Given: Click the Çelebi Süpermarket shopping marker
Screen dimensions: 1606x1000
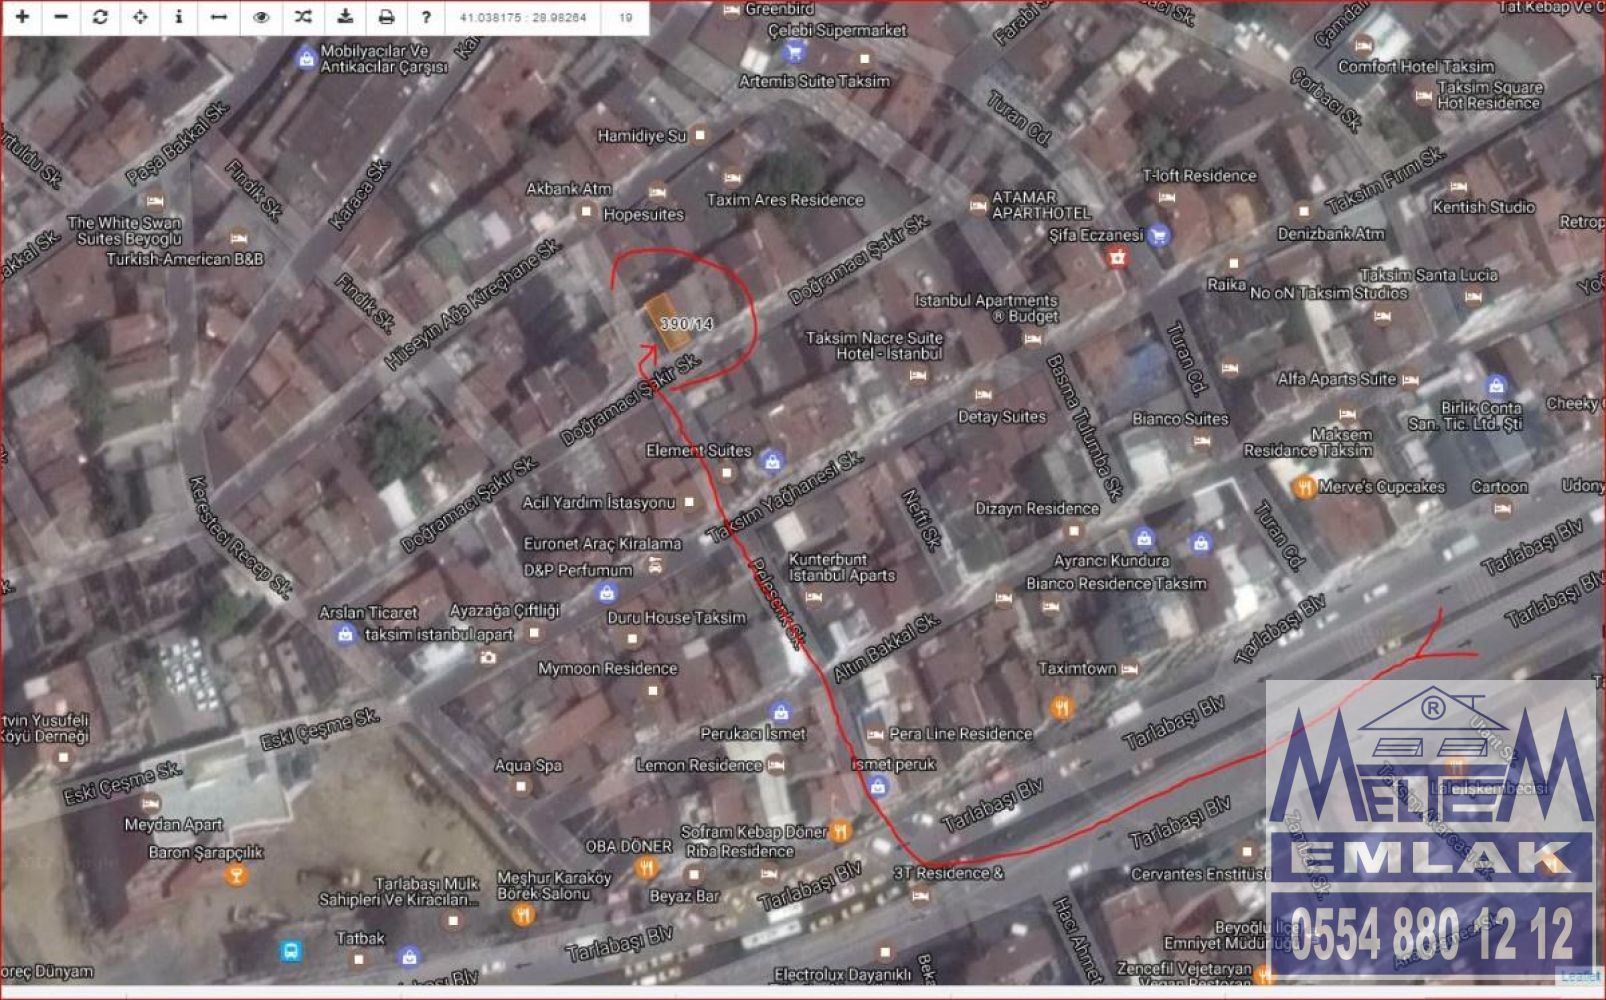Looking at the screenshot, I should pos(794,50).
